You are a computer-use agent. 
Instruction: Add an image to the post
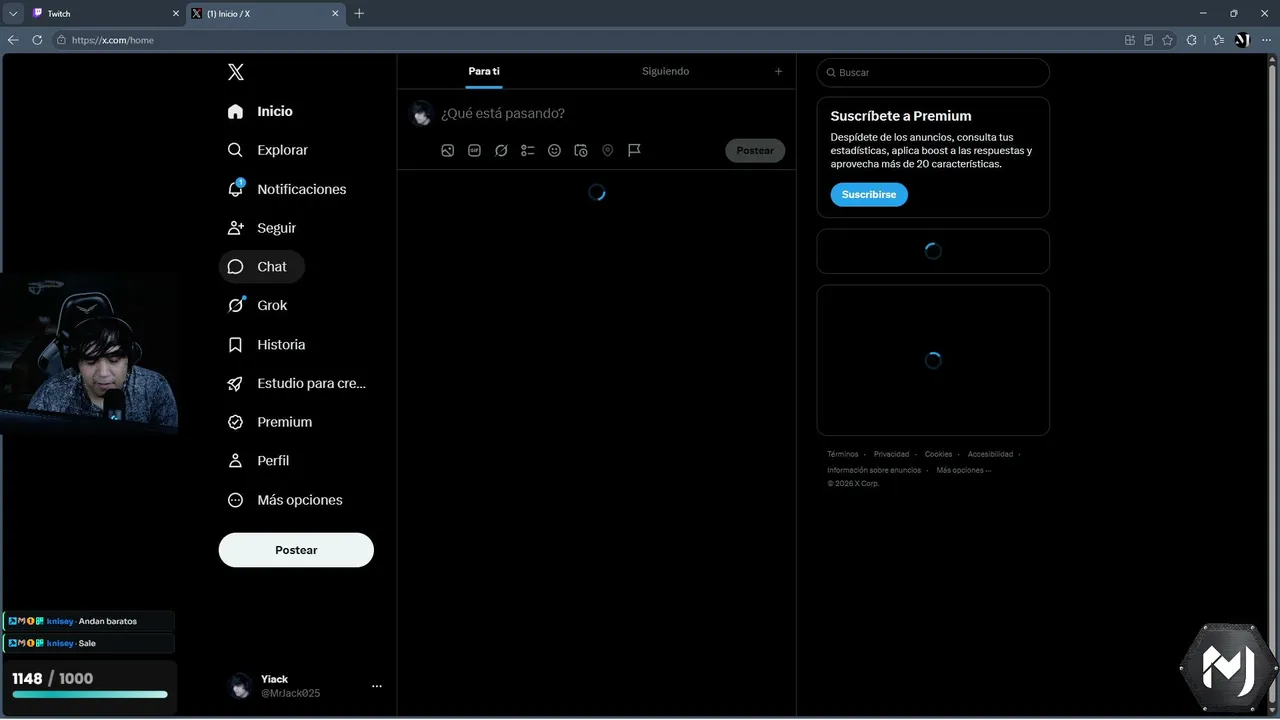pyautogui.click(x=448, y=150)
